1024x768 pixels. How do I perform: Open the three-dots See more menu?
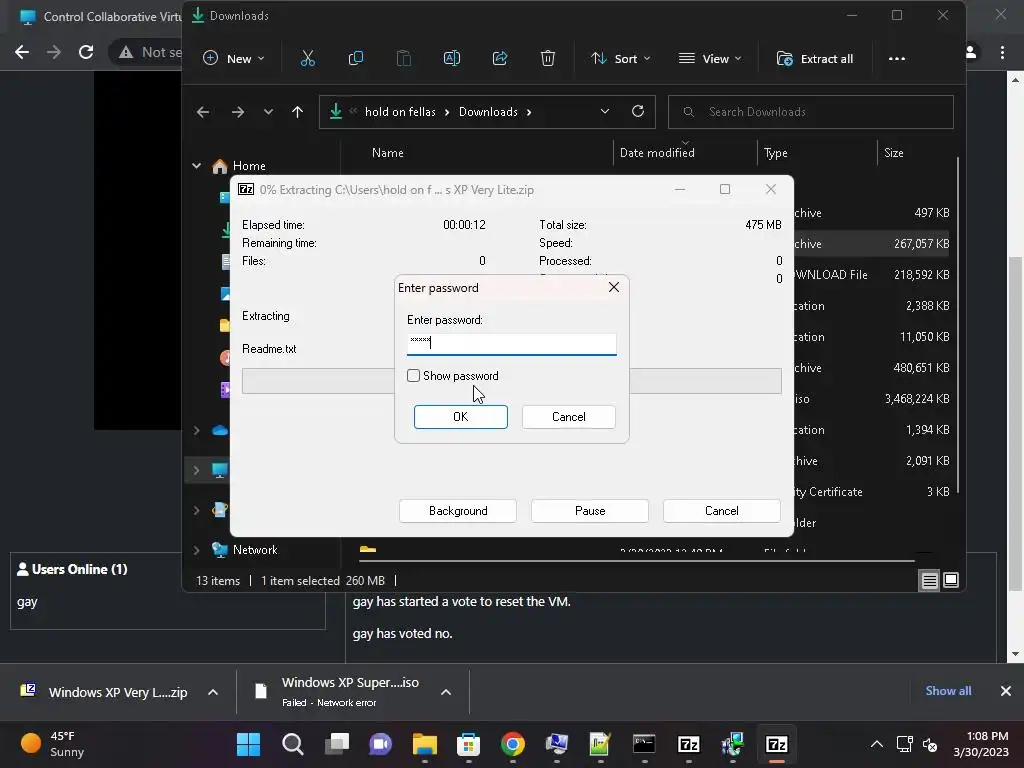pos(897,59)
